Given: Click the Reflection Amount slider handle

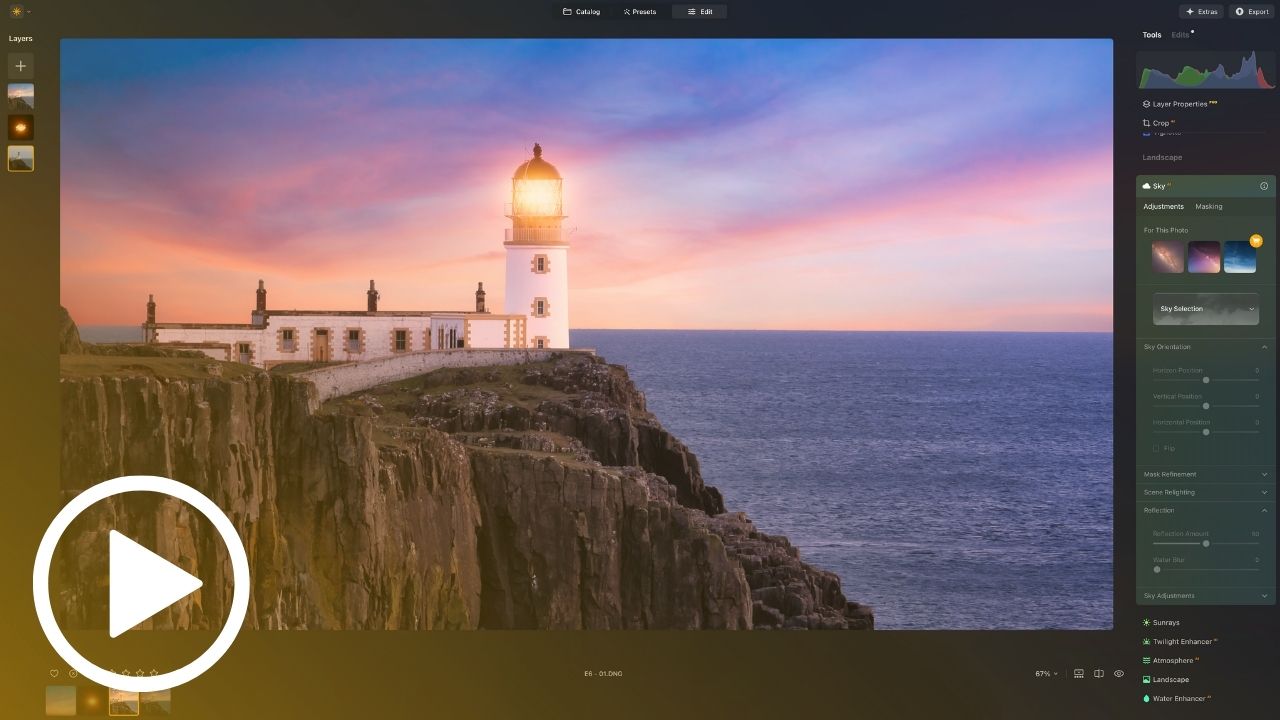Looking at the screenshot, I should [1206, 543].
